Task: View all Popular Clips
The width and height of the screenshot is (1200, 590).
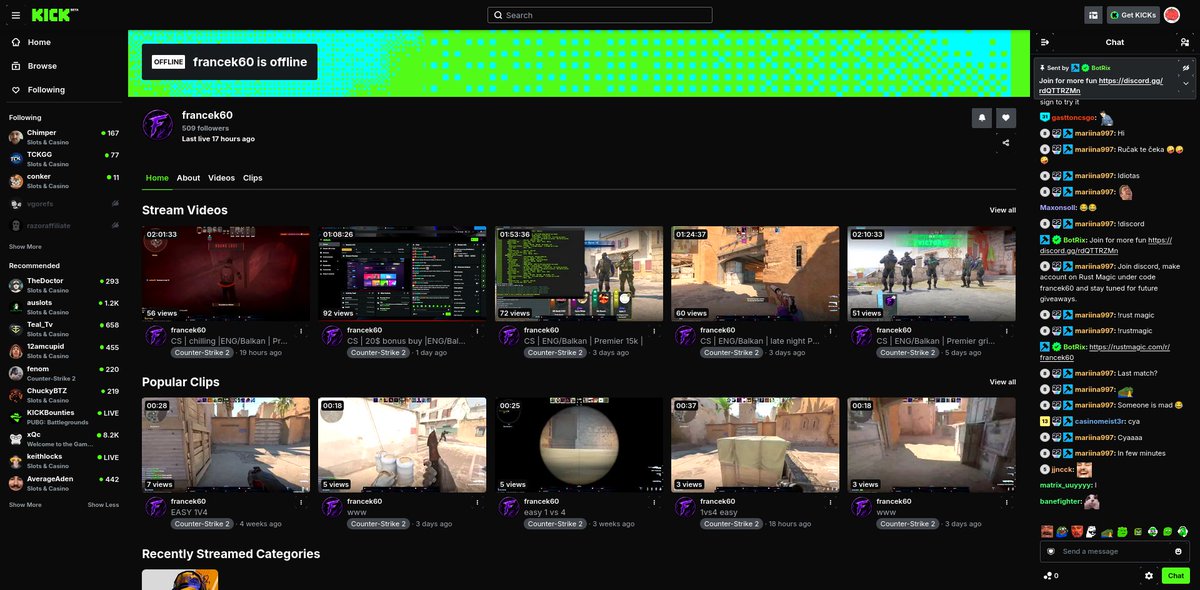Action: (x=1002, y=382)
